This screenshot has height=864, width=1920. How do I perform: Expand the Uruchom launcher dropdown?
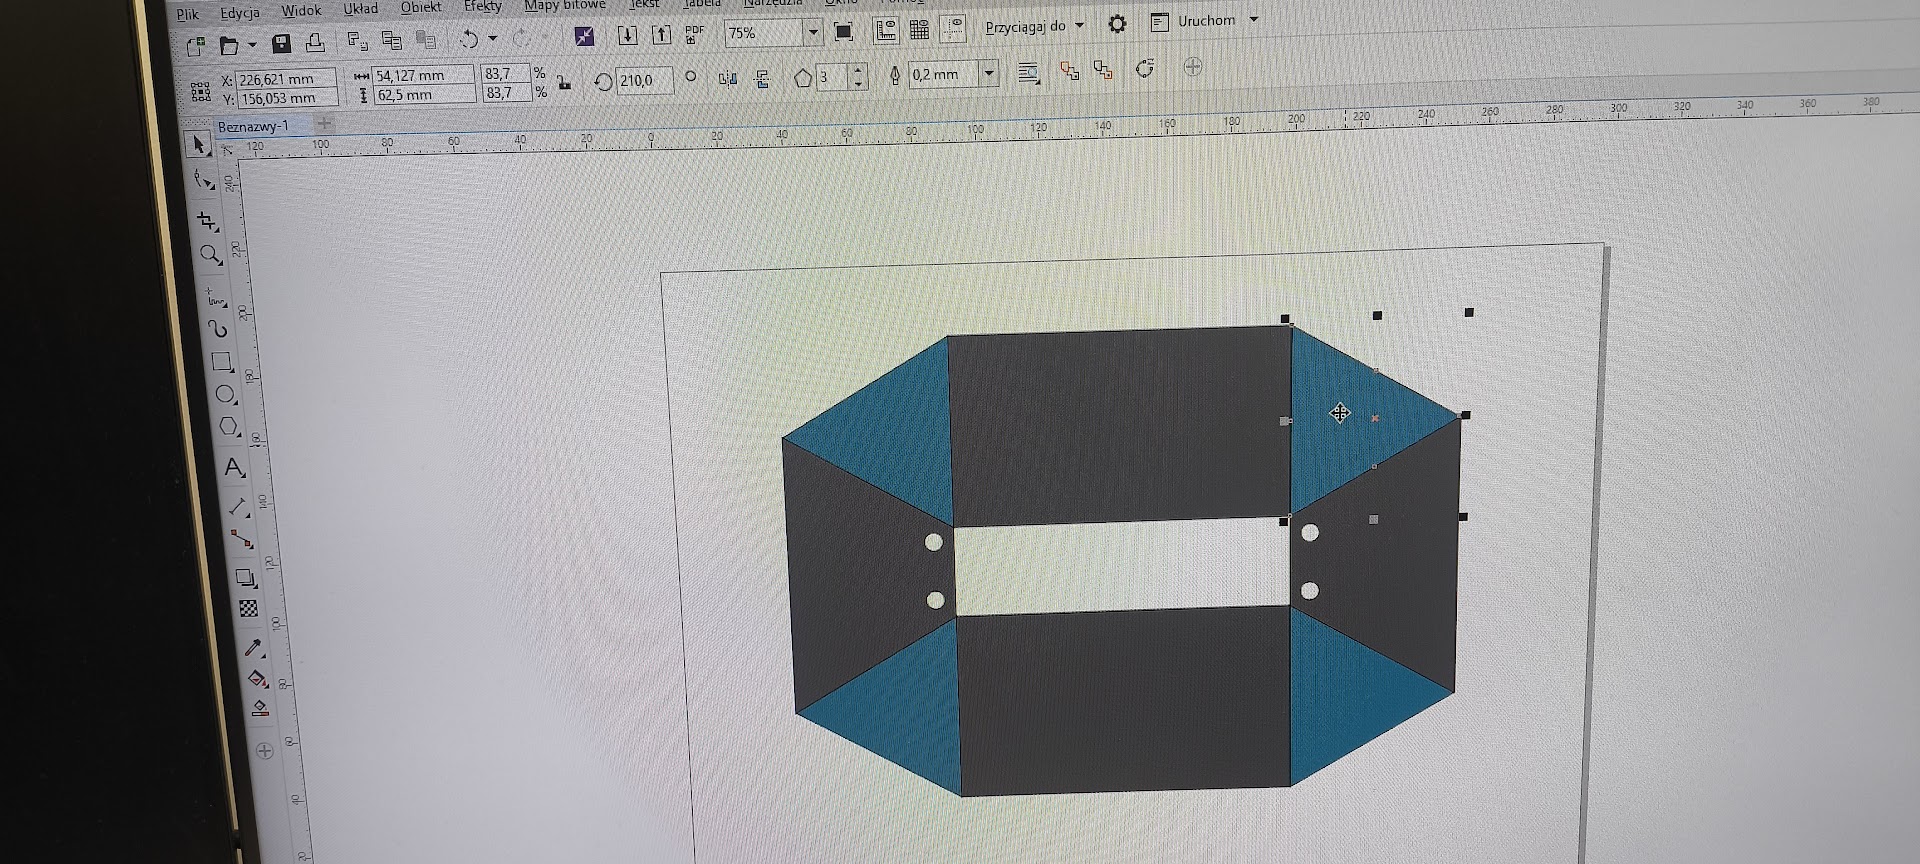pos(1254,19)
